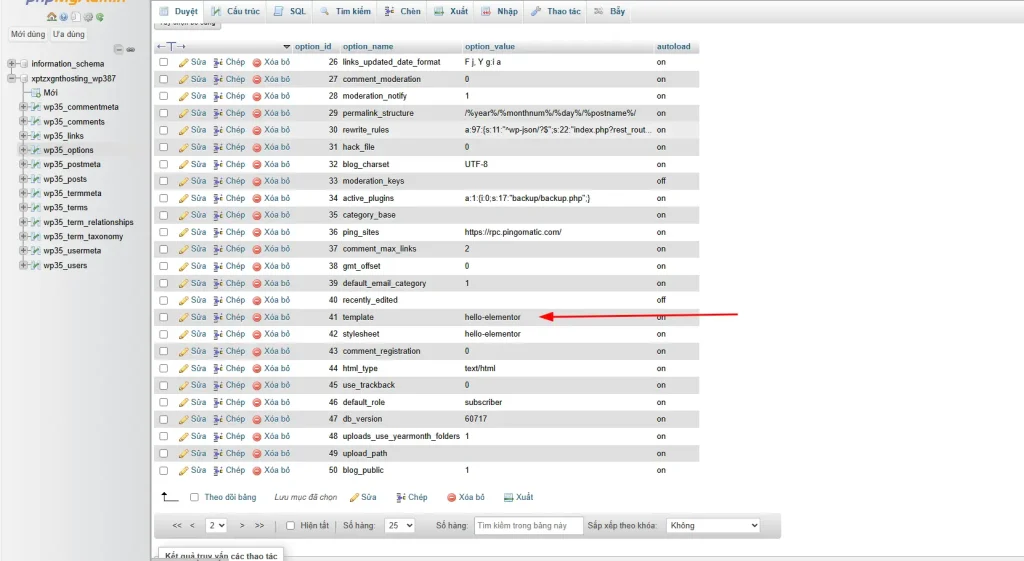Click the pencil icon for blog_charset row
The image size is (1024, 561).
(x=184, y=165)
